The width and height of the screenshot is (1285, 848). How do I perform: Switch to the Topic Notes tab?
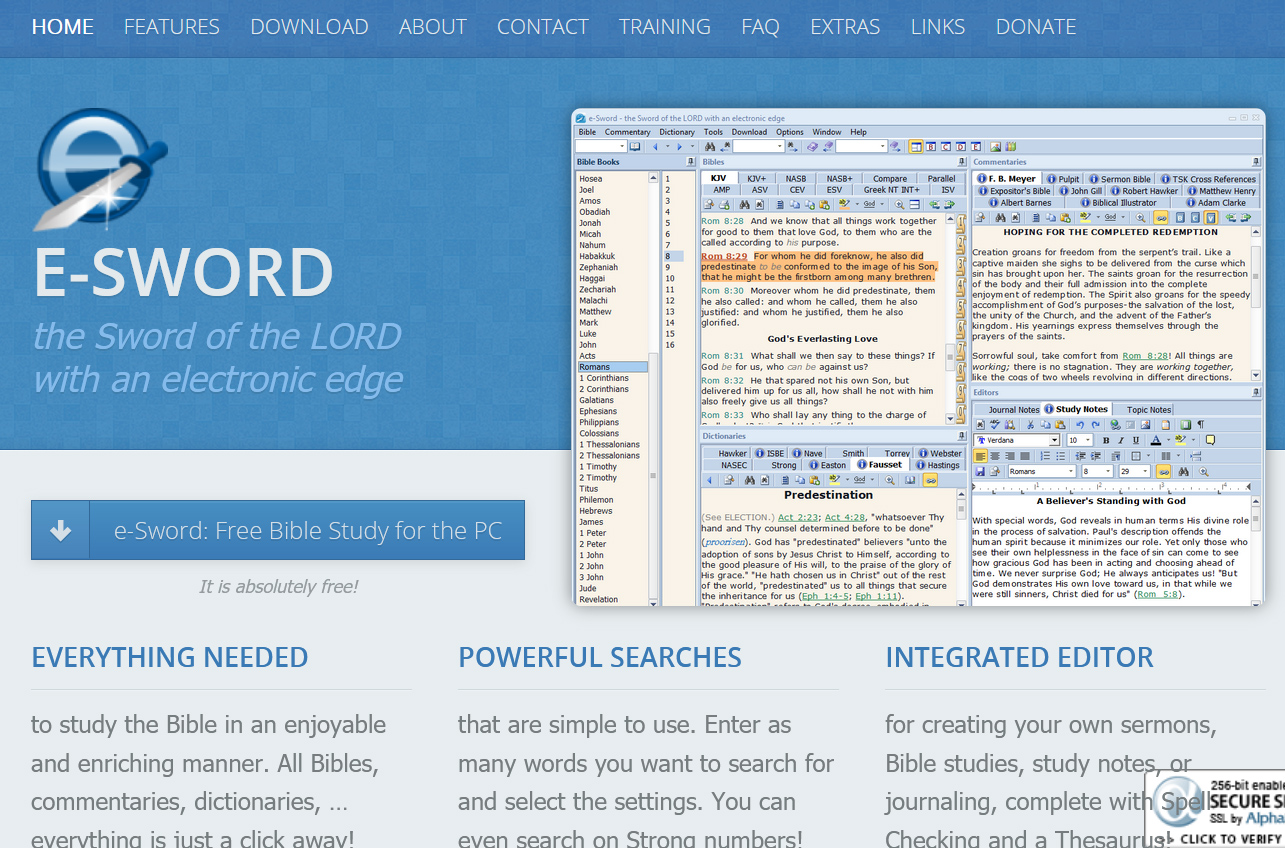[1149, 409]
